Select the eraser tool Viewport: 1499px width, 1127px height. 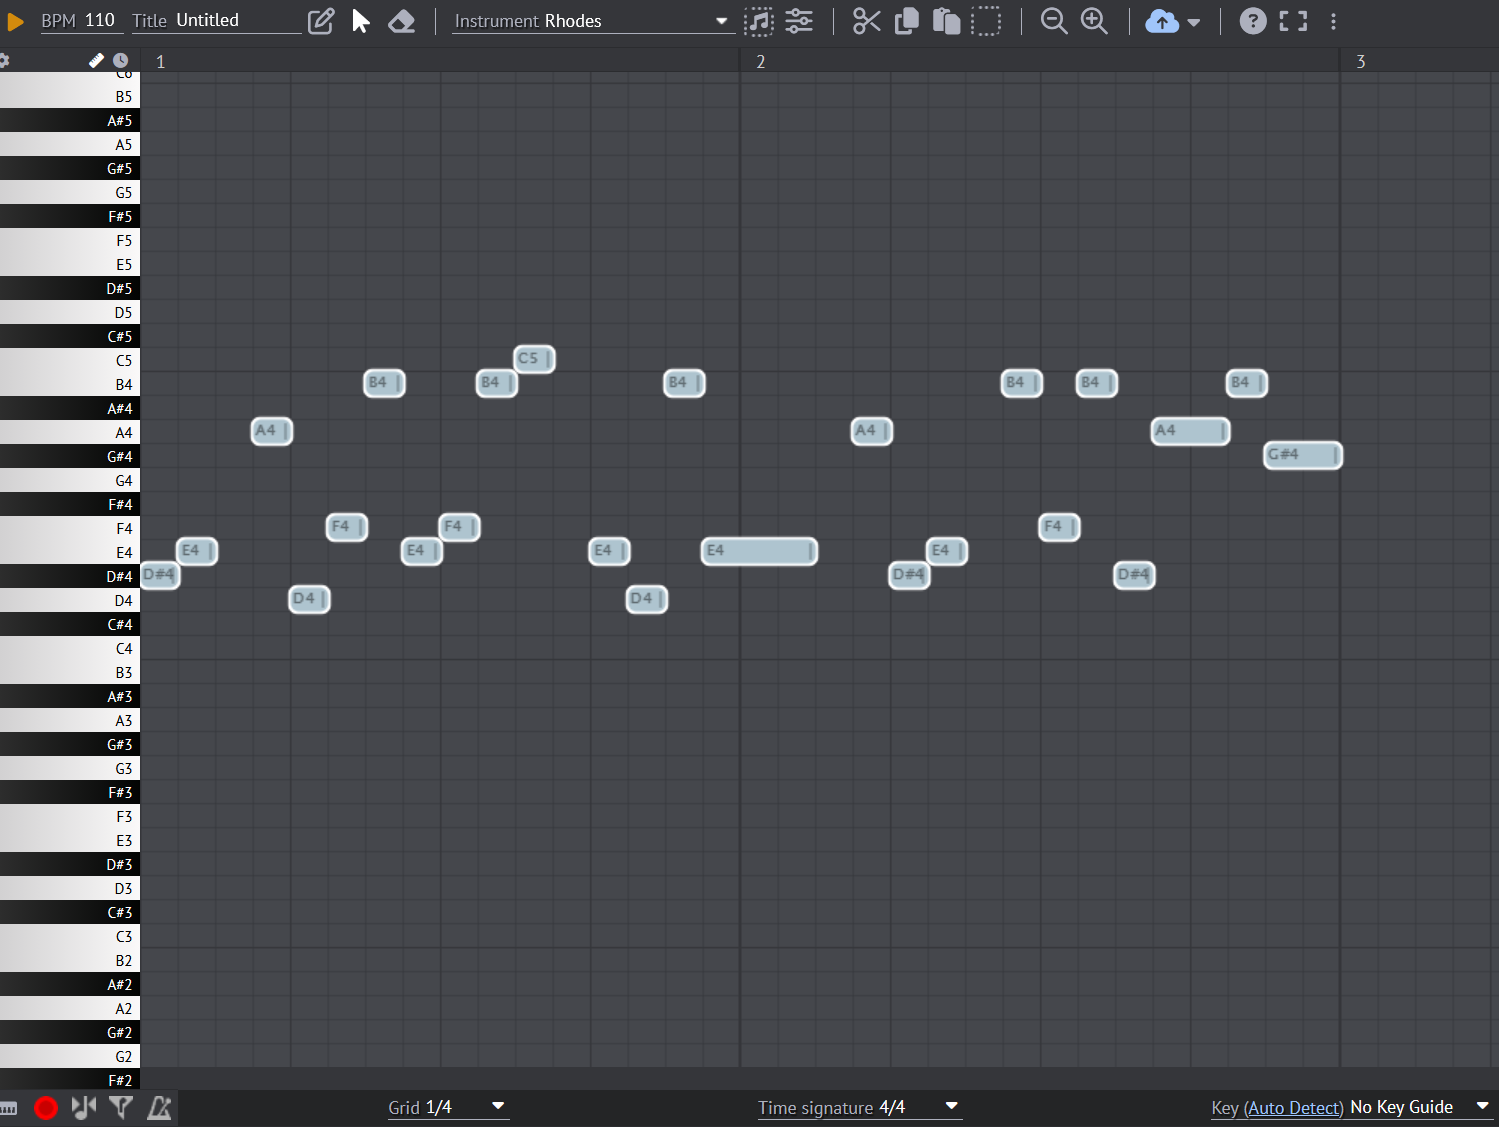pos(401,21)
